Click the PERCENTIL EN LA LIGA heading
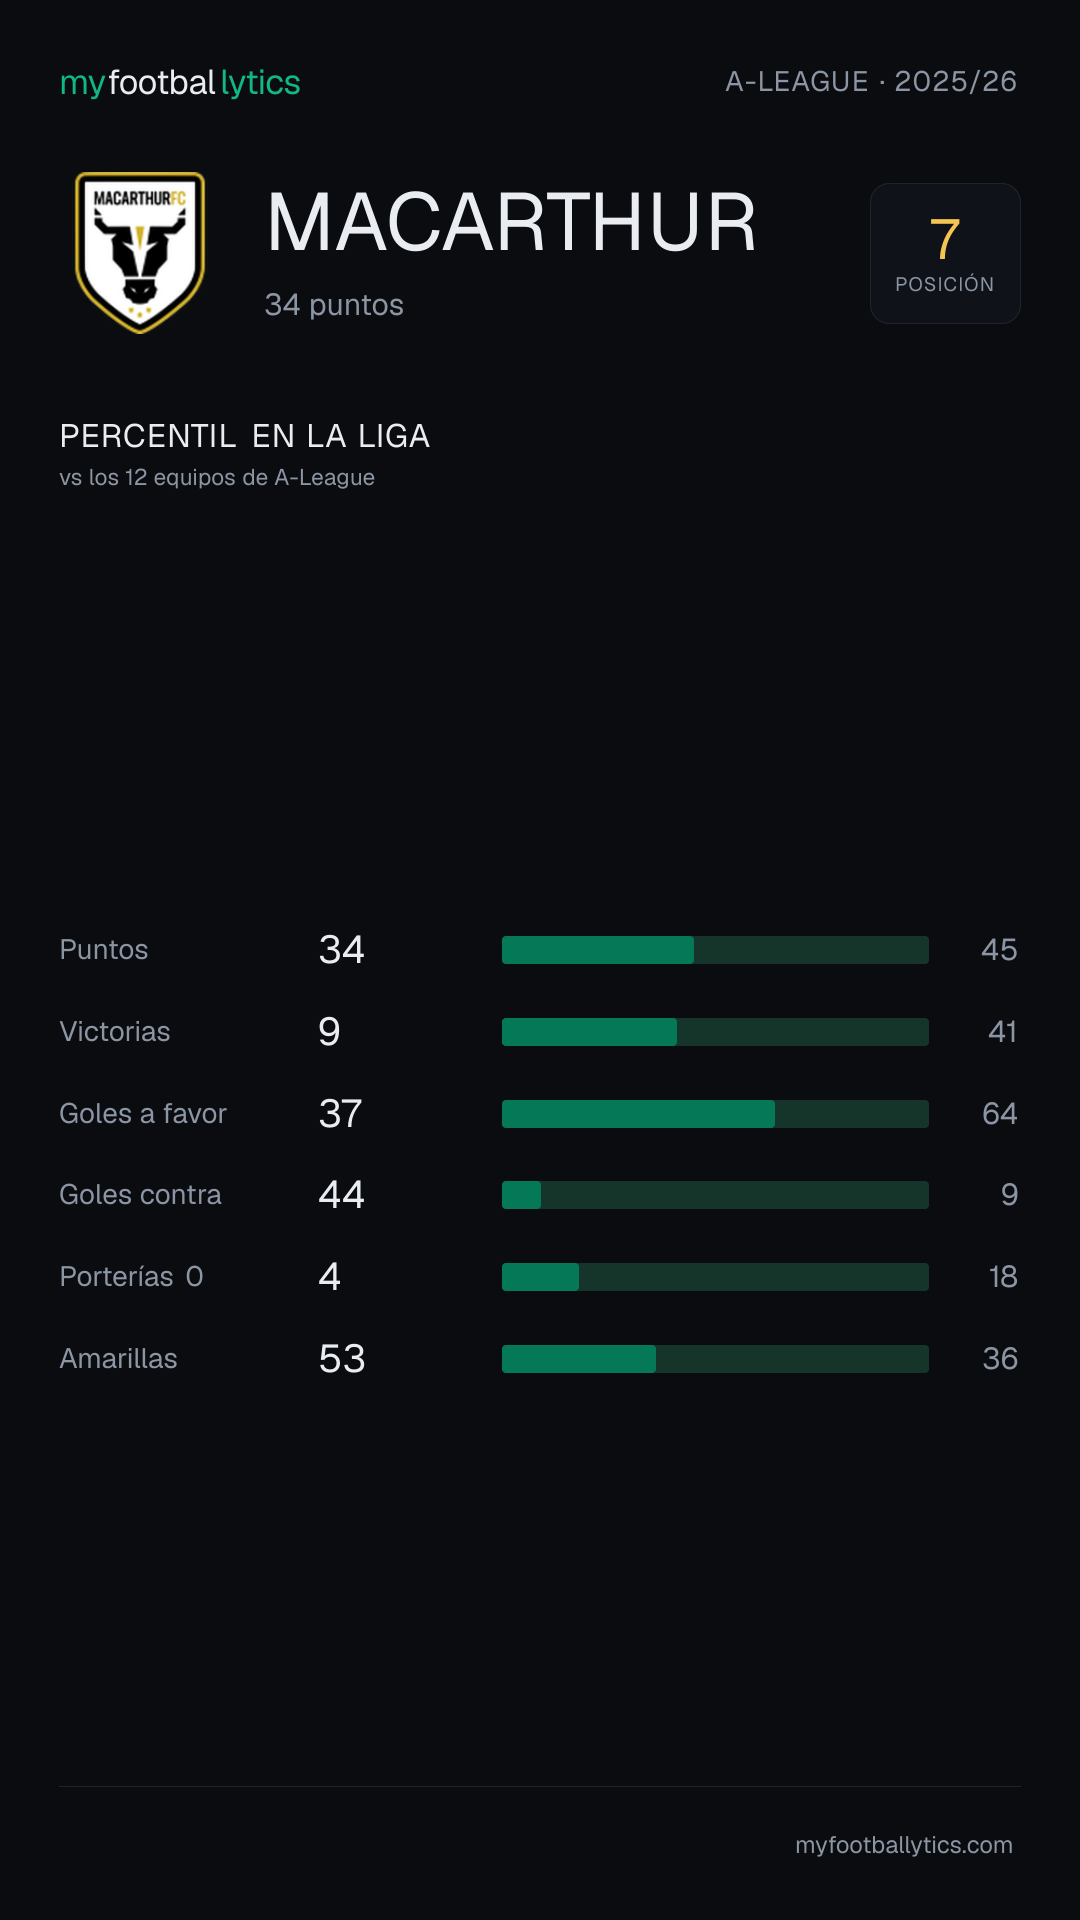Image resolution: width=1080 pixels, height=1920 pixels. tap(245, 436)
